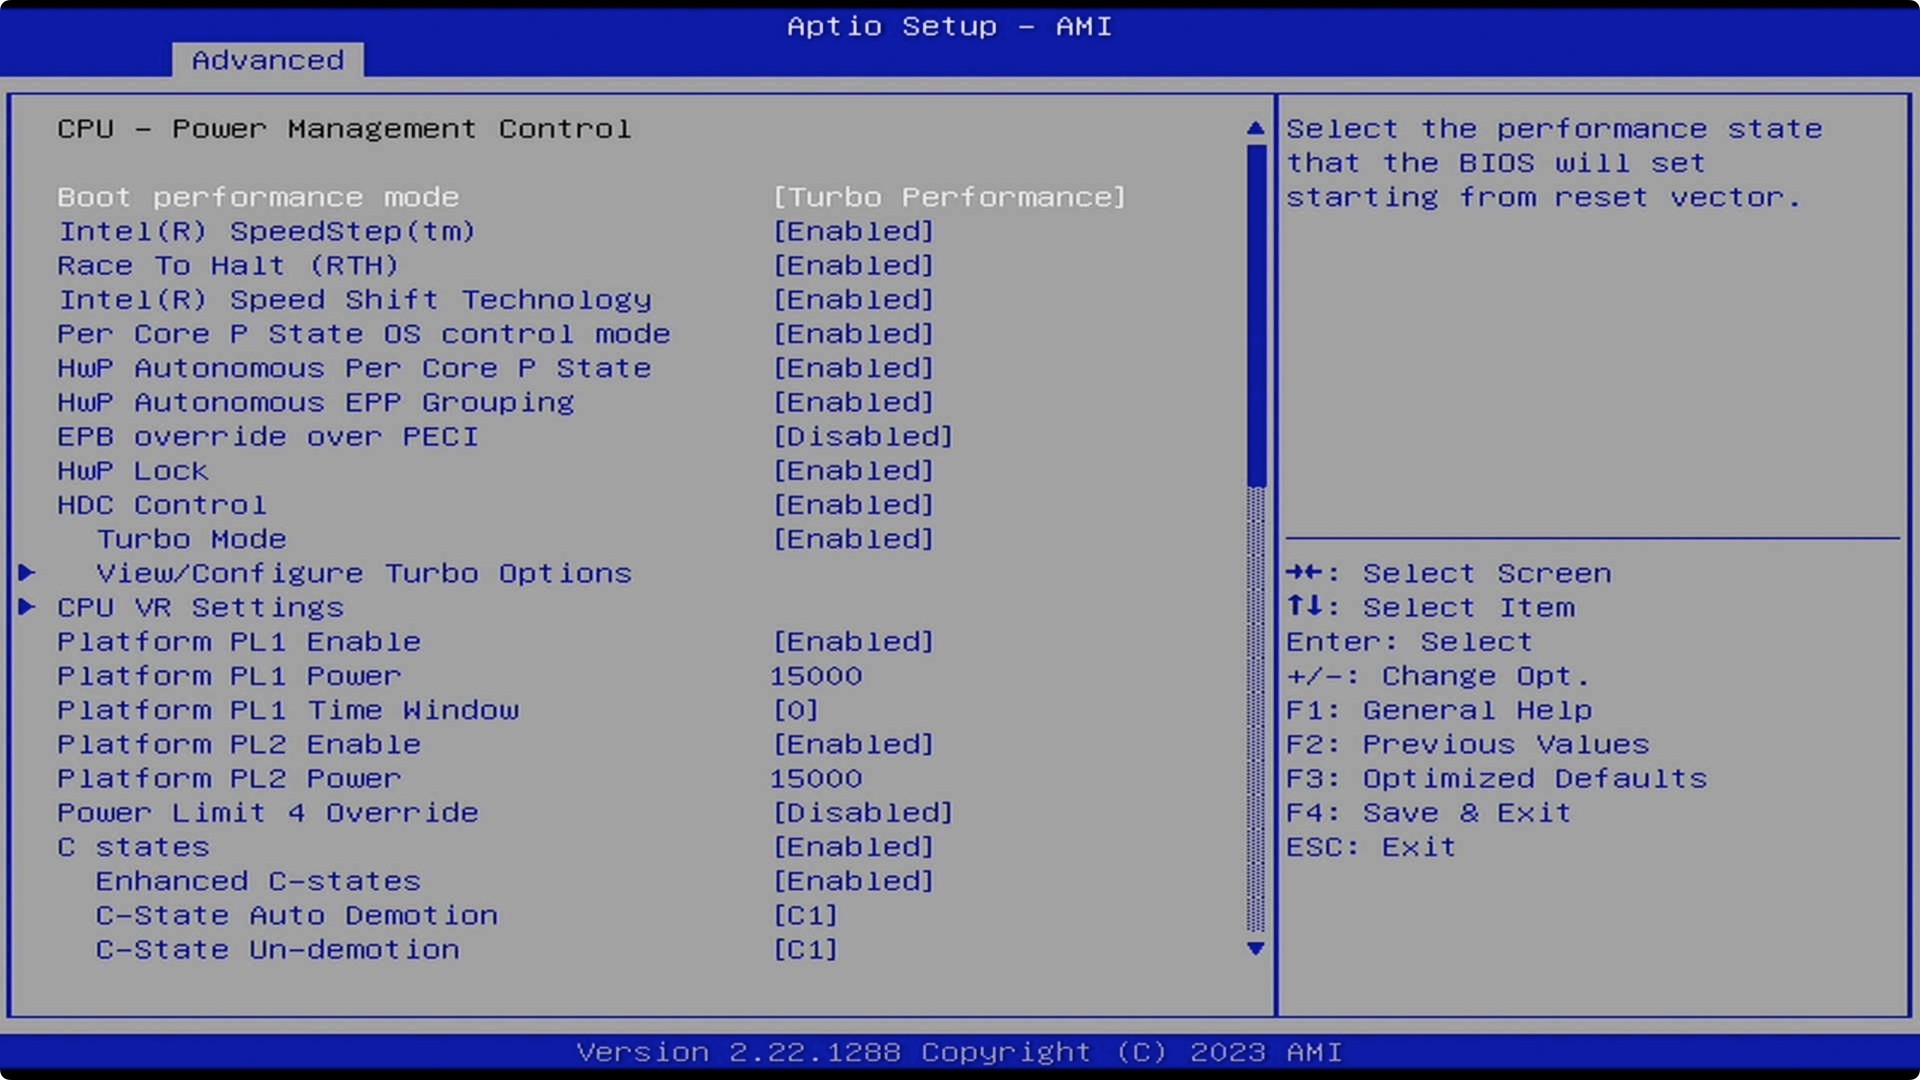1920x1080 pixels.
Task: Click the scrollbar up arrow
Action: pyautogui.click(x=1256, y=128)
